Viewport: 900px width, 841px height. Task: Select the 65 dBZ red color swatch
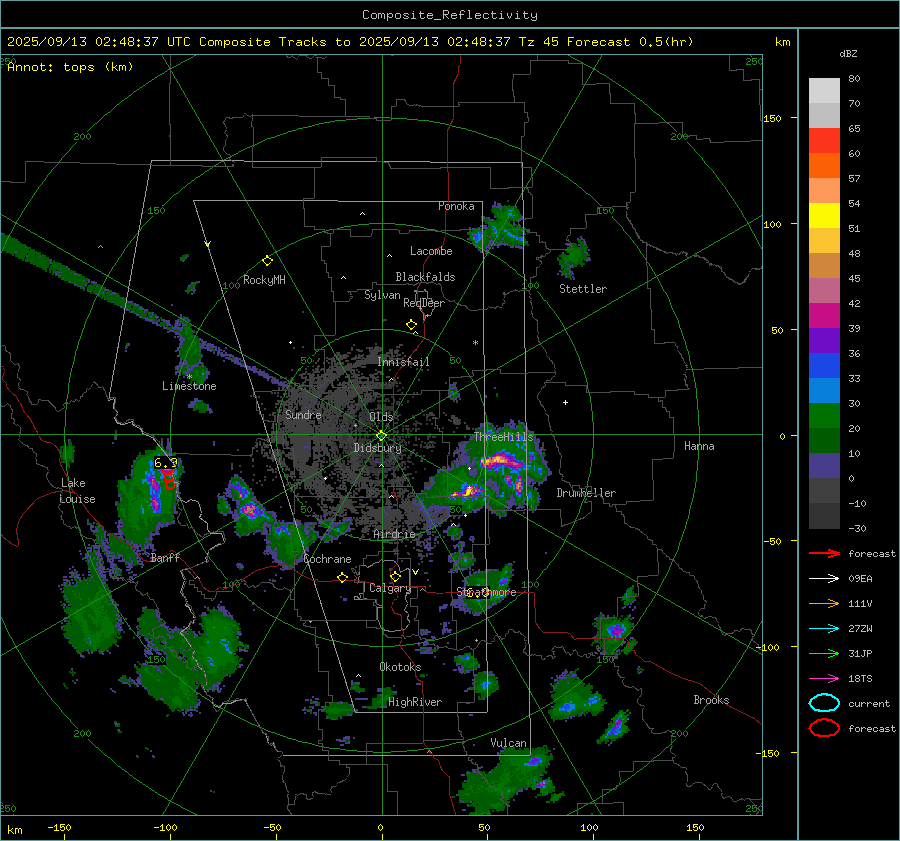click(824, 141)
